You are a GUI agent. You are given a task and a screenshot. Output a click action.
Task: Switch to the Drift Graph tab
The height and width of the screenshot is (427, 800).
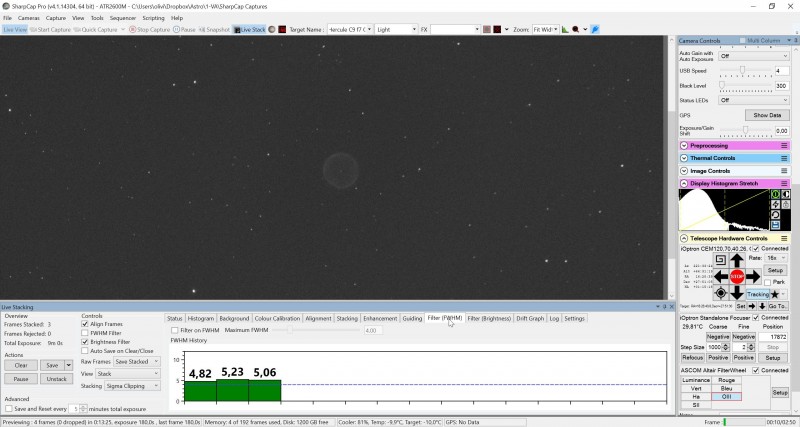point(530,318)
